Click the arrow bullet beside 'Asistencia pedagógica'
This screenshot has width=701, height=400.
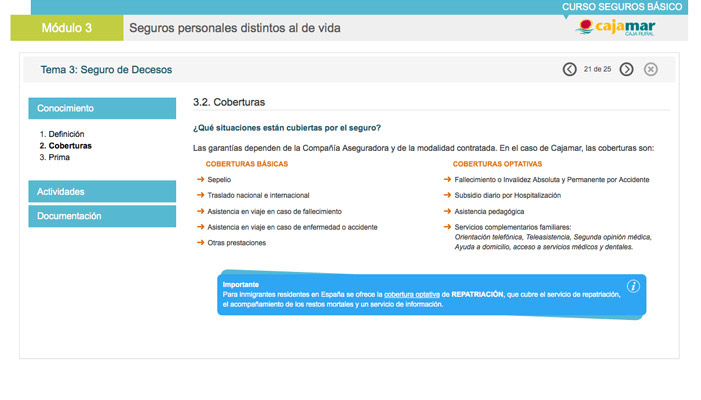pyautogui.click(x=447, y=211)
